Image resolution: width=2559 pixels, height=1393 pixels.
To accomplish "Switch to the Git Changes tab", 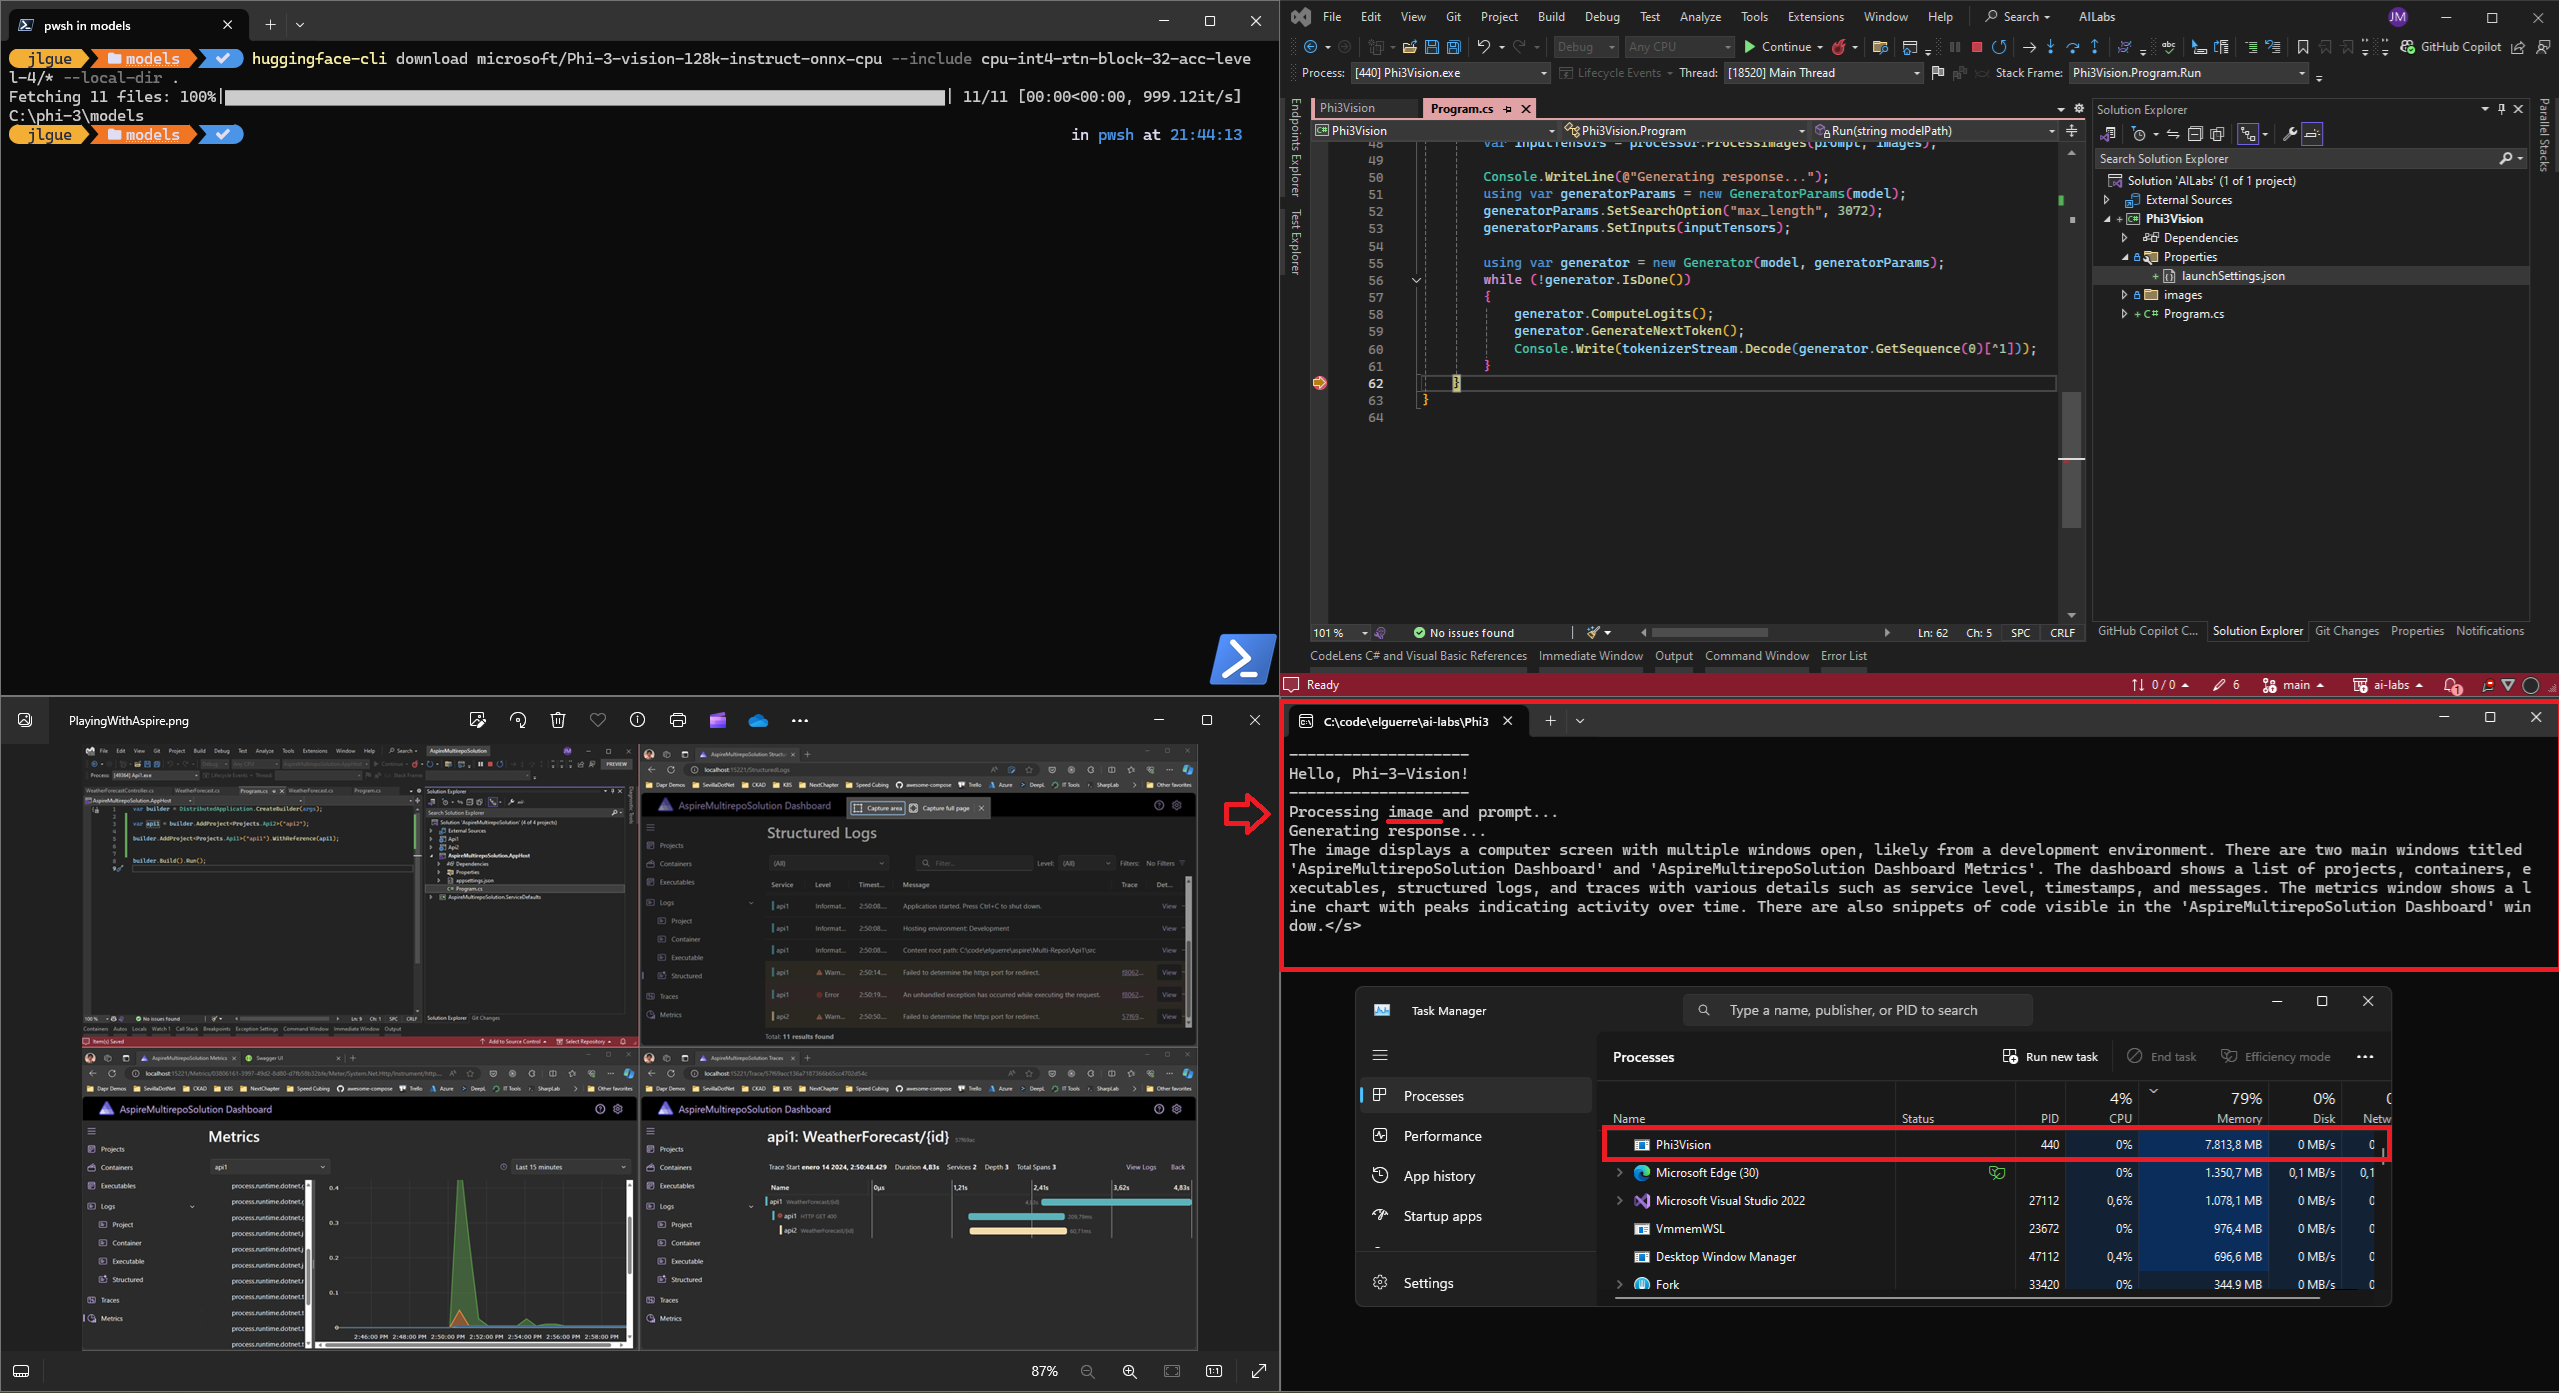I will pos(2346,631).
